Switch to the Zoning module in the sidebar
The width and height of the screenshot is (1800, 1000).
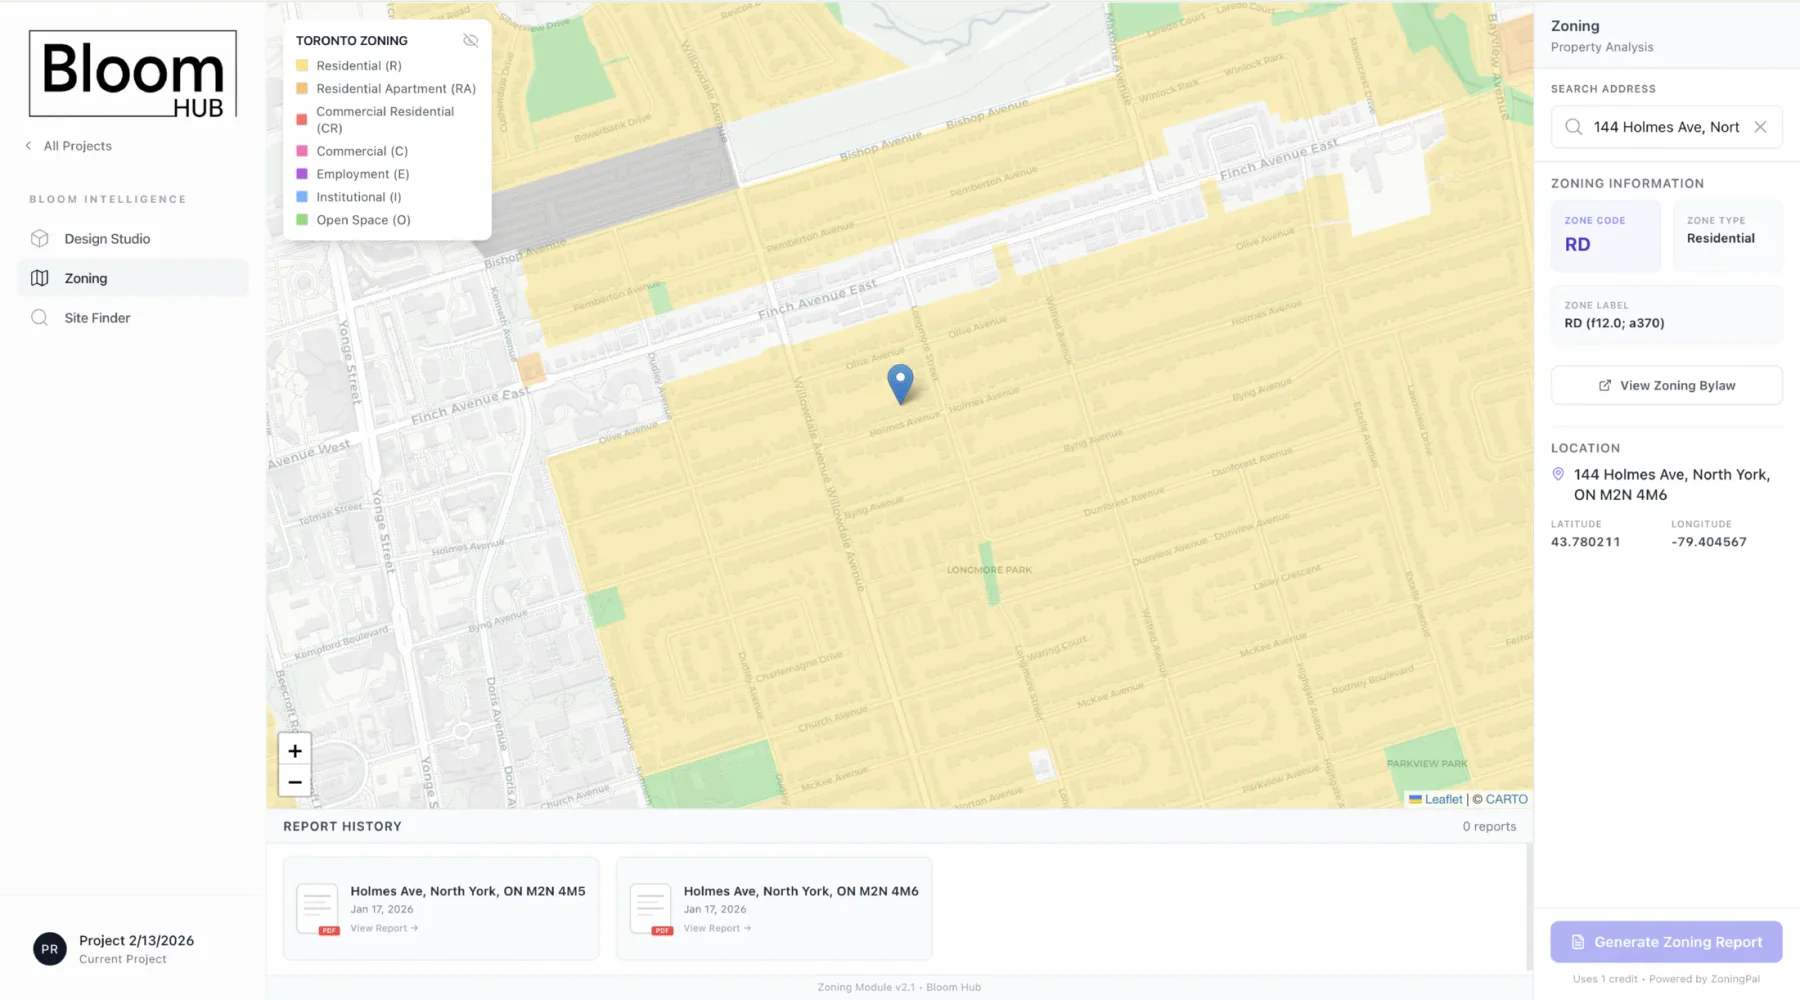86,277
